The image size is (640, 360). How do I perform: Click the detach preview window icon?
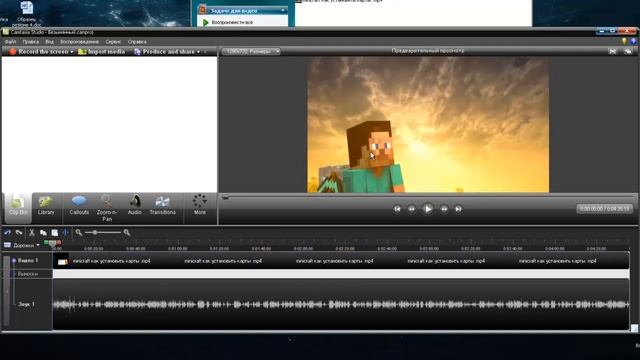coord(628,51)
